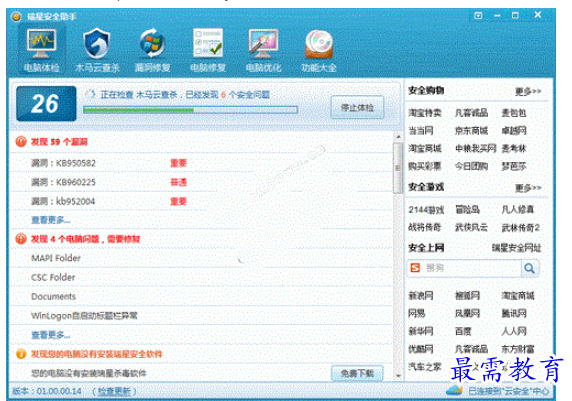Click the magnifier search icon

point(529,268)
